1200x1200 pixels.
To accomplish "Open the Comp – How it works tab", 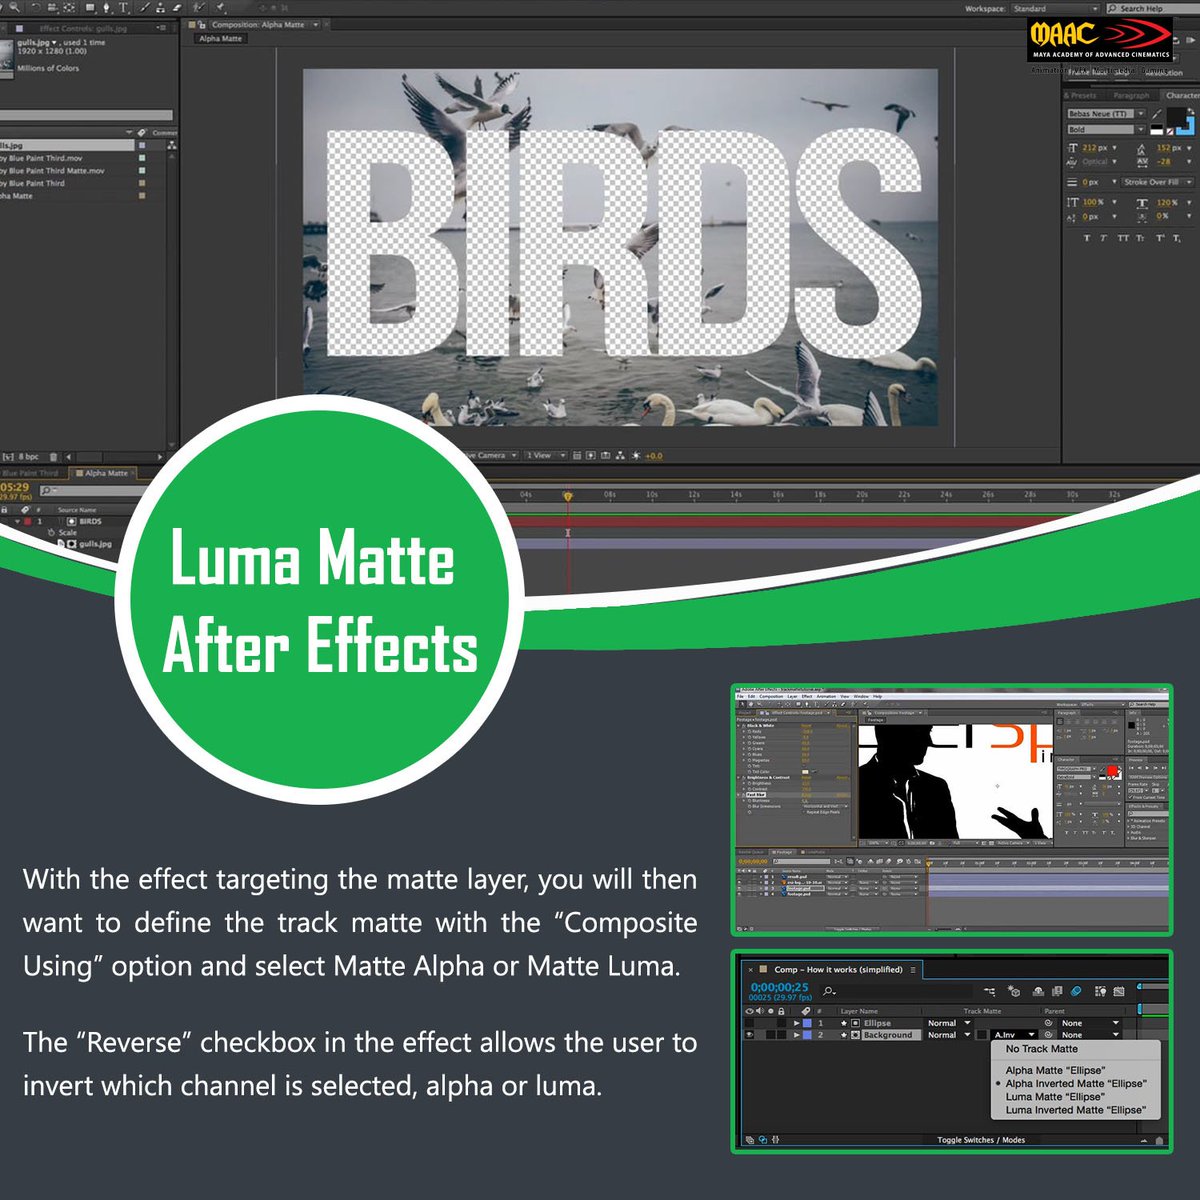I will (x=838, y=970).
